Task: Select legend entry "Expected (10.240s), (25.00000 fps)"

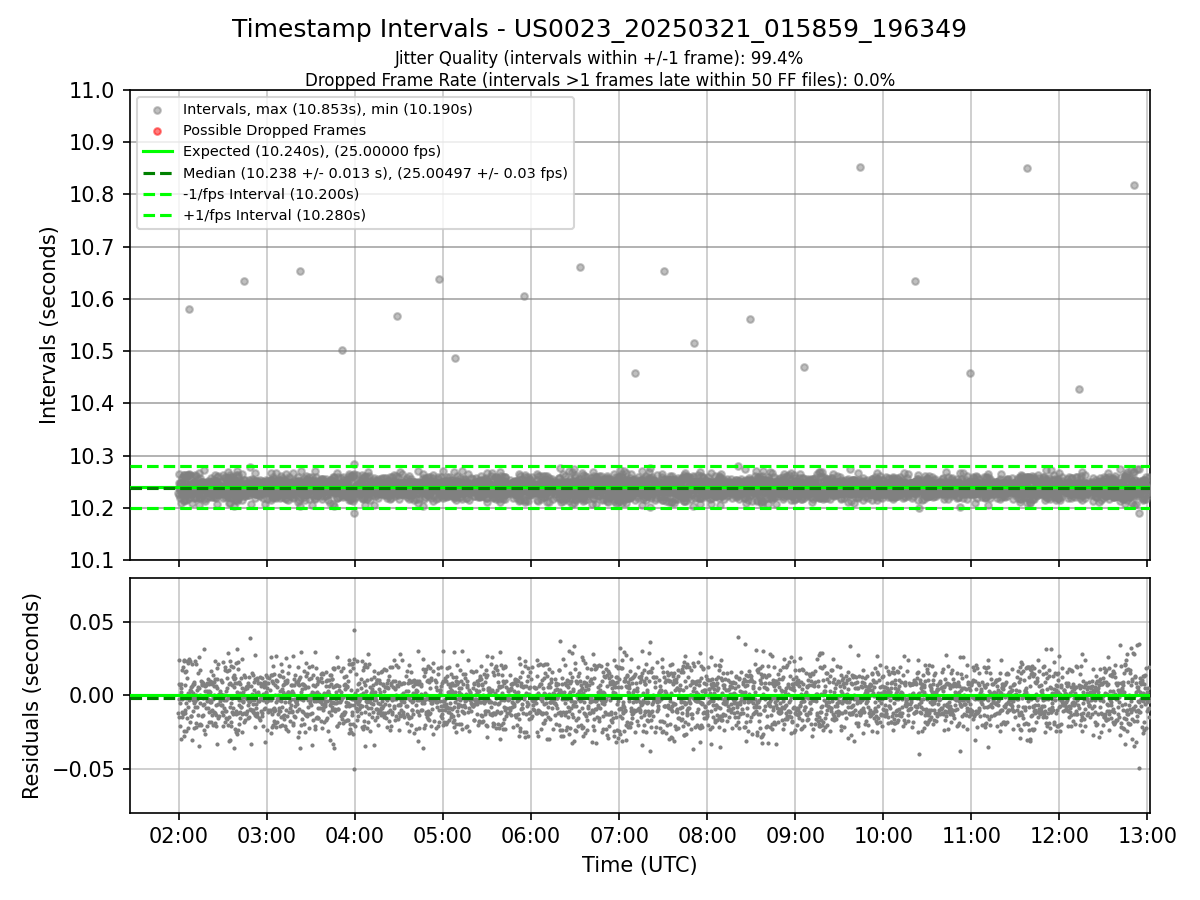Action: (x=311, y=151)
